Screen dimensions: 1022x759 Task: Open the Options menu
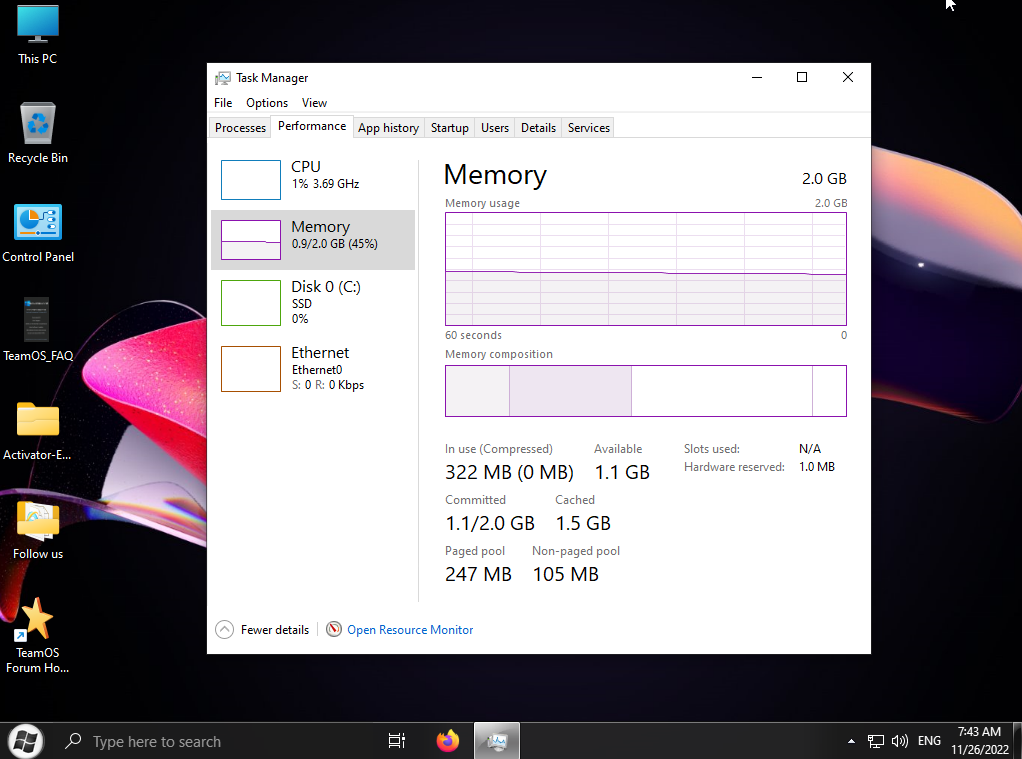click(267, 103)
